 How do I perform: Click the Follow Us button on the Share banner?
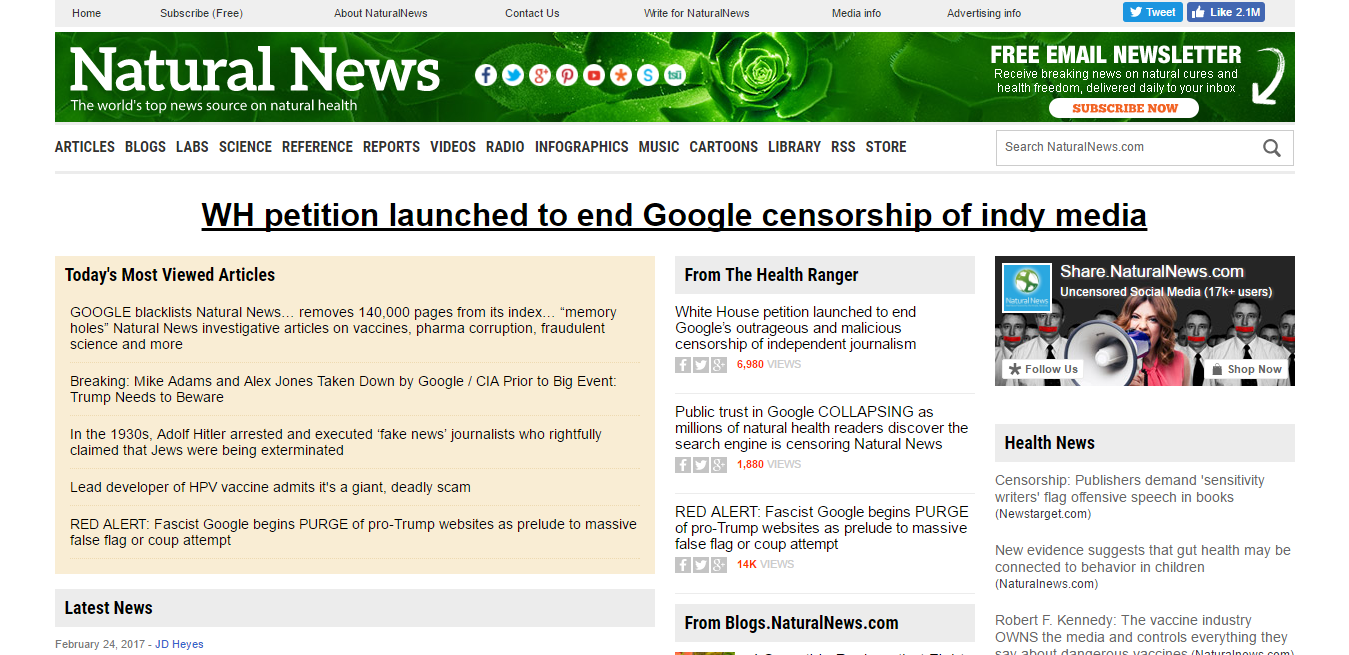pos(1043,369)
